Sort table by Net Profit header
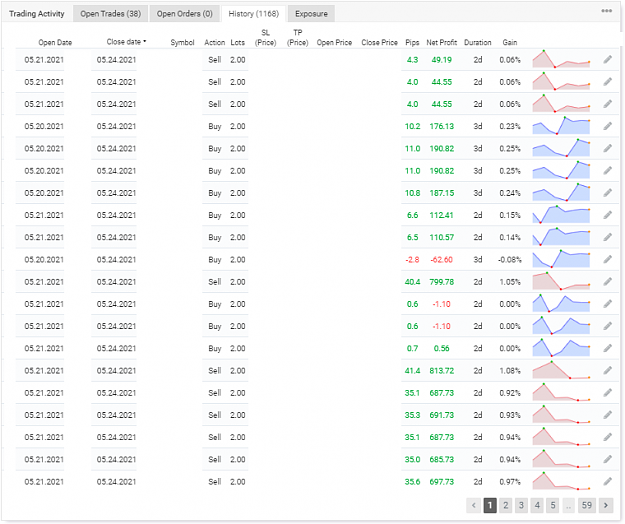Screen dimensions: 625x524 442,42
